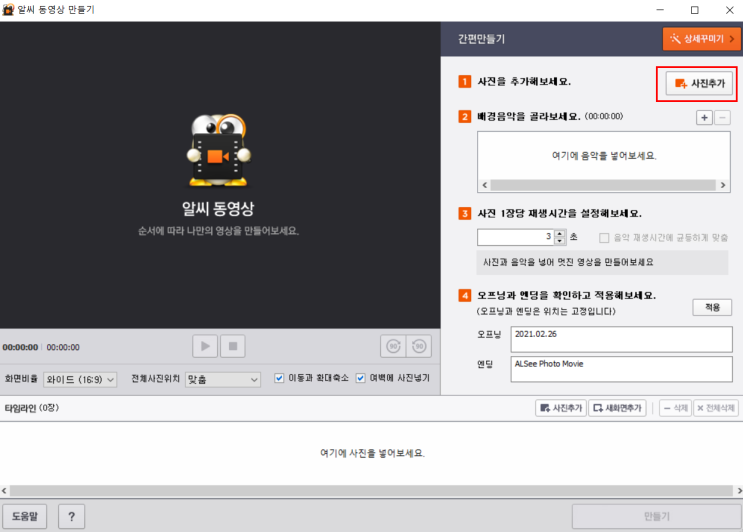Click the question mark button
The image size is (743, 532).
click(72, 516)
